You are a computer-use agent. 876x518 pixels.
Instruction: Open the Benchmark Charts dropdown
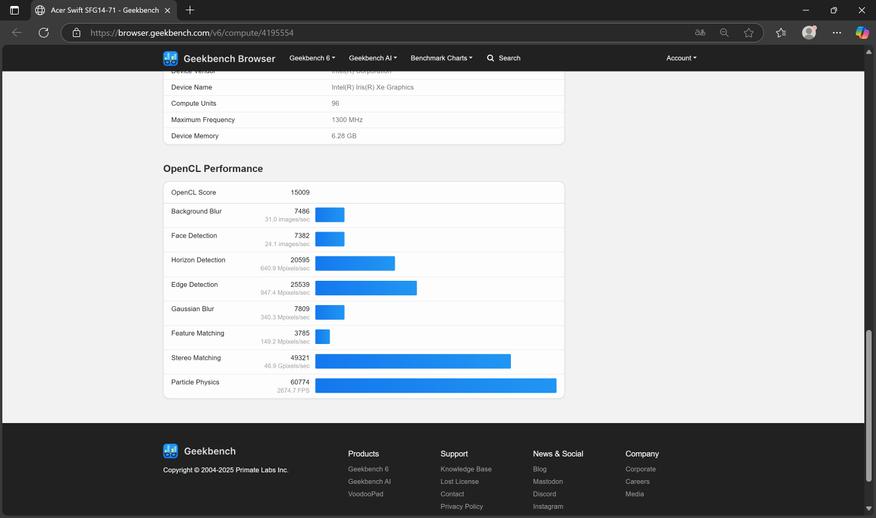point(441,58)
